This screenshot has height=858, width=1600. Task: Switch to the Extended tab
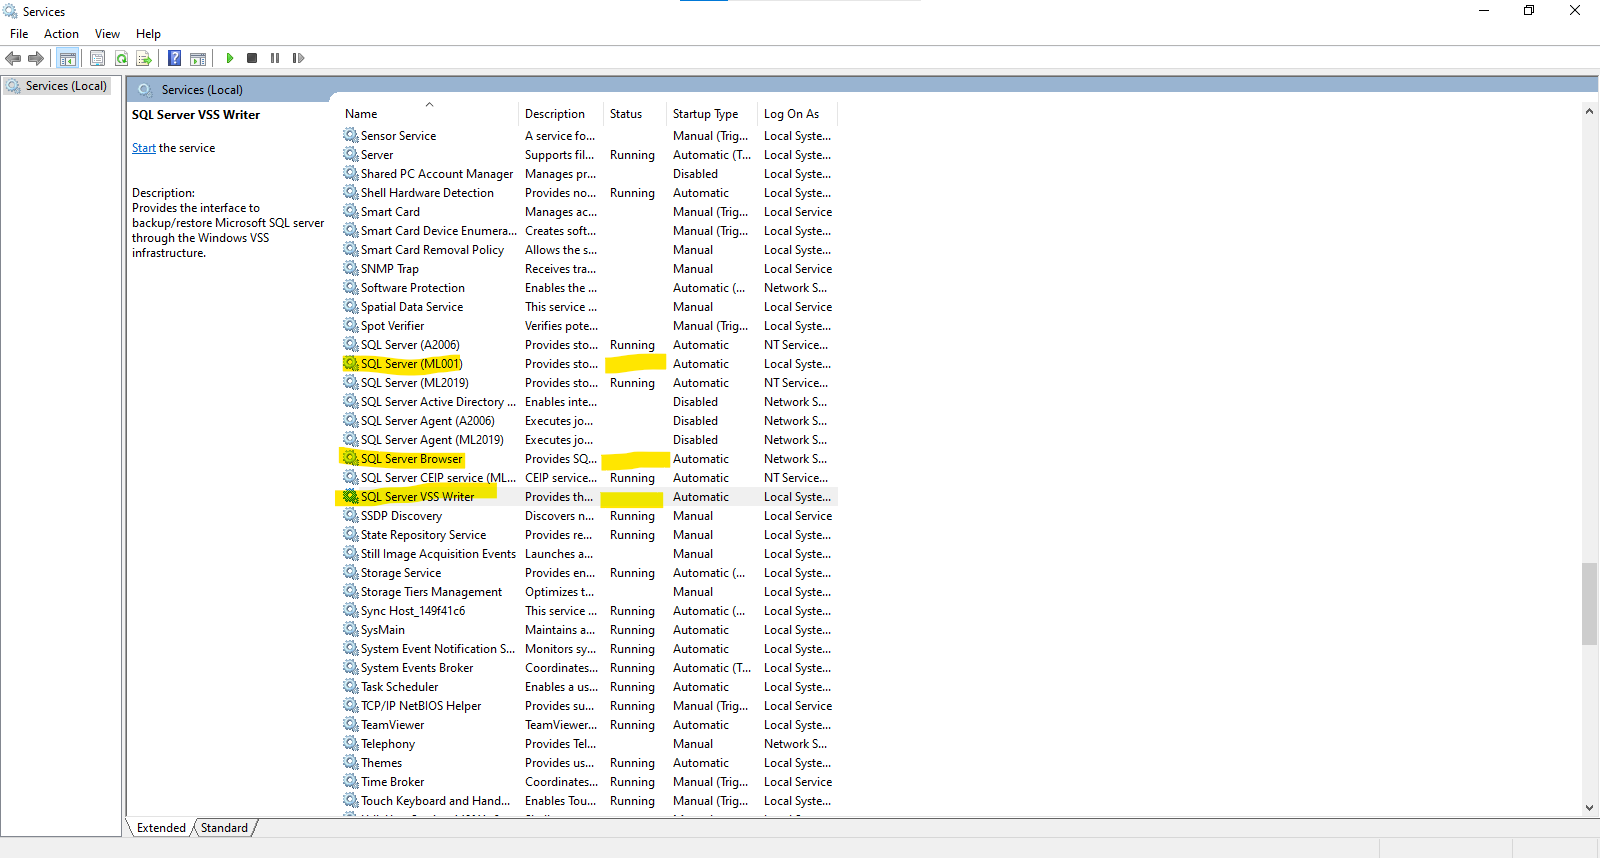(161, 828)
